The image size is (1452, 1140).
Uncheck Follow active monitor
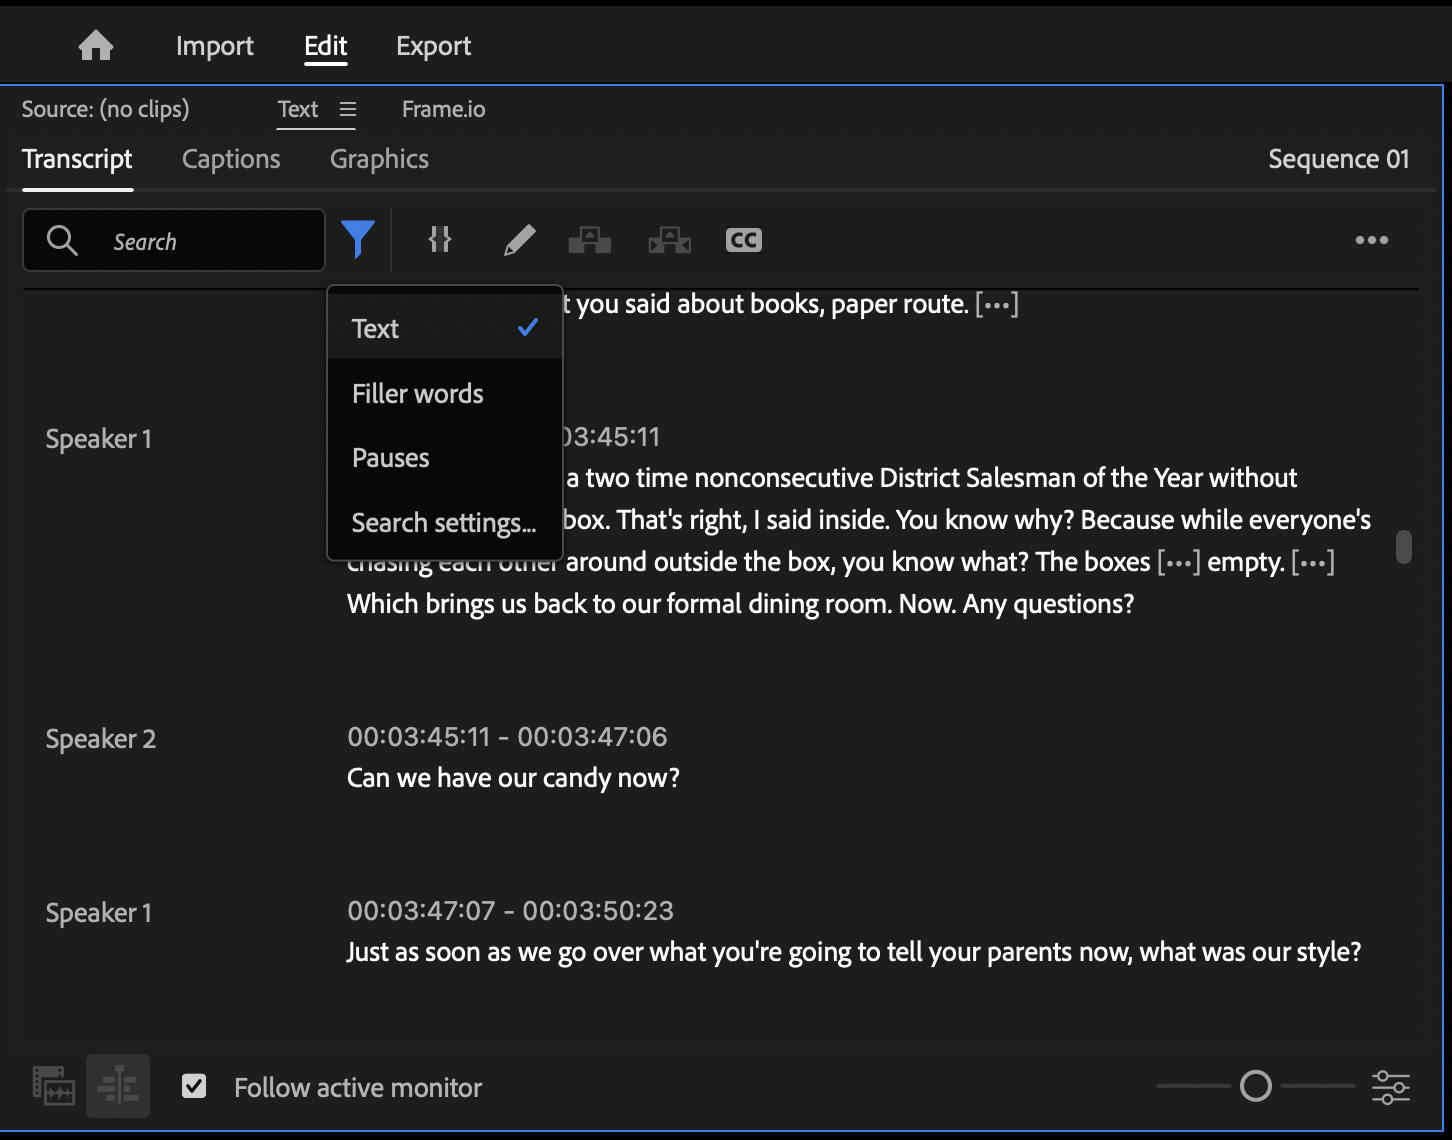194,1085
